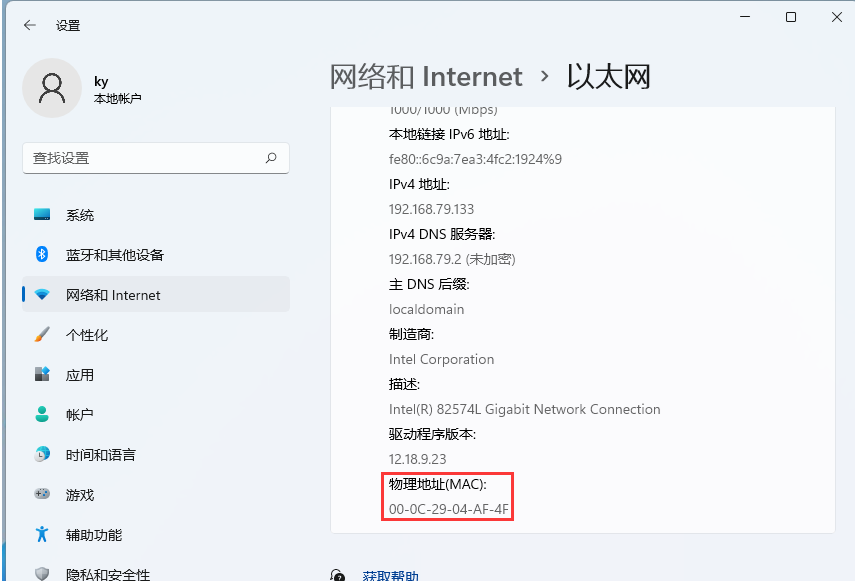The width and height of the screenshot is (855, 581).
Task: Click the 物理地址(MAC): label
Action: (x=437, y=484)
